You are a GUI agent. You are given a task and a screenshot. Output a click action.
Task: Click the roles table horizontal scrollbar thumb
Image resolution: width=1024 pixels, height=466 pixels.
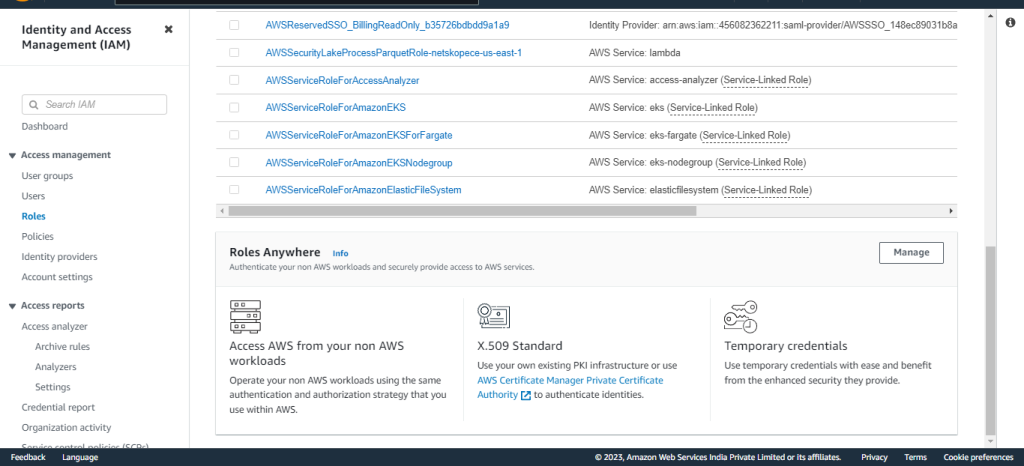click(x=462, y=211)
